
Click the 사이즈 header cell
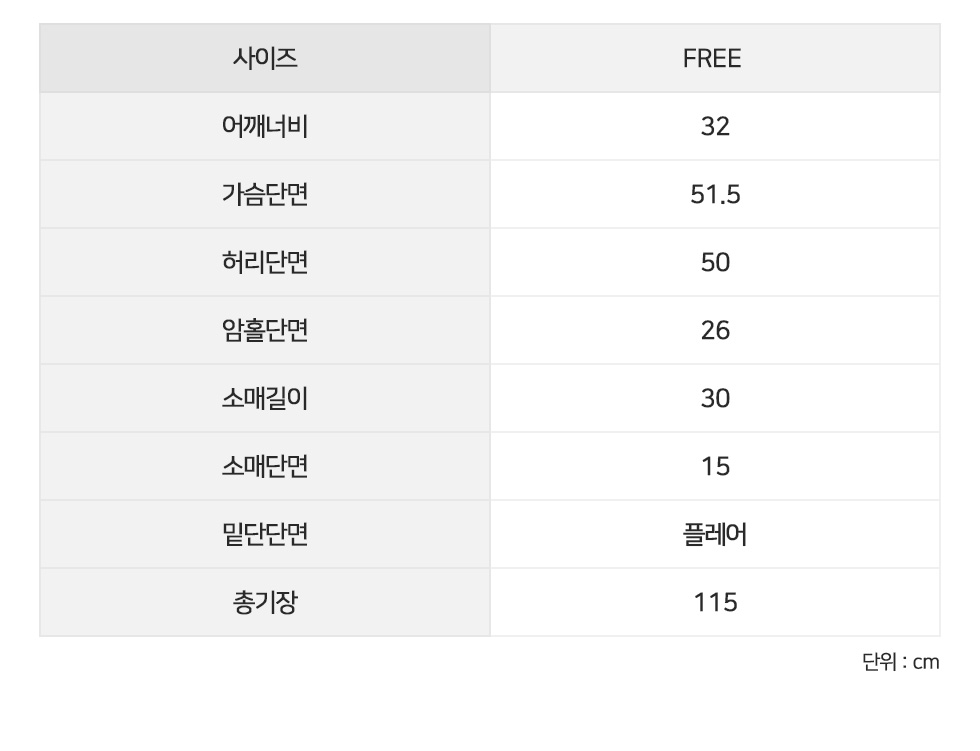pos(265,59)
